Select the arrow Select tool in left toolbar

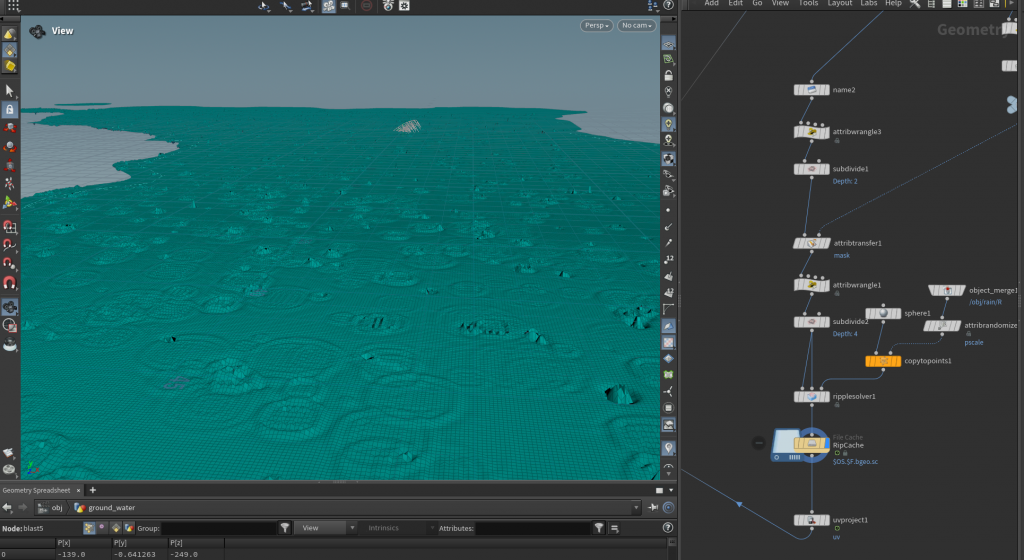10,91
